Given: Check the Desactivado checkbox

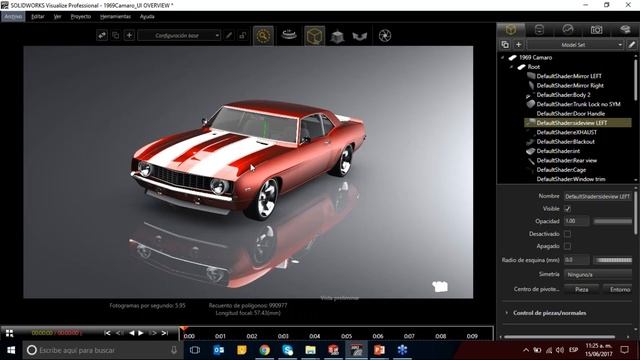Looking at the screenshot, I should click(567, 234).
